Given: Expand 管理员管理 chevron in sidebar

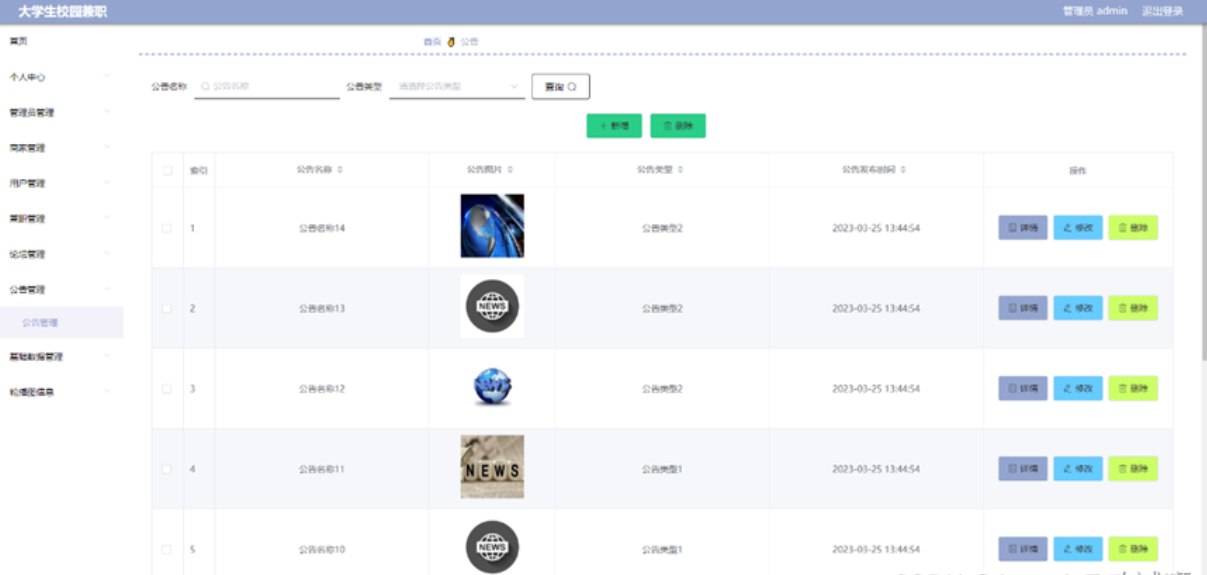Looking at the screenshot, I should tap(107, 111).
